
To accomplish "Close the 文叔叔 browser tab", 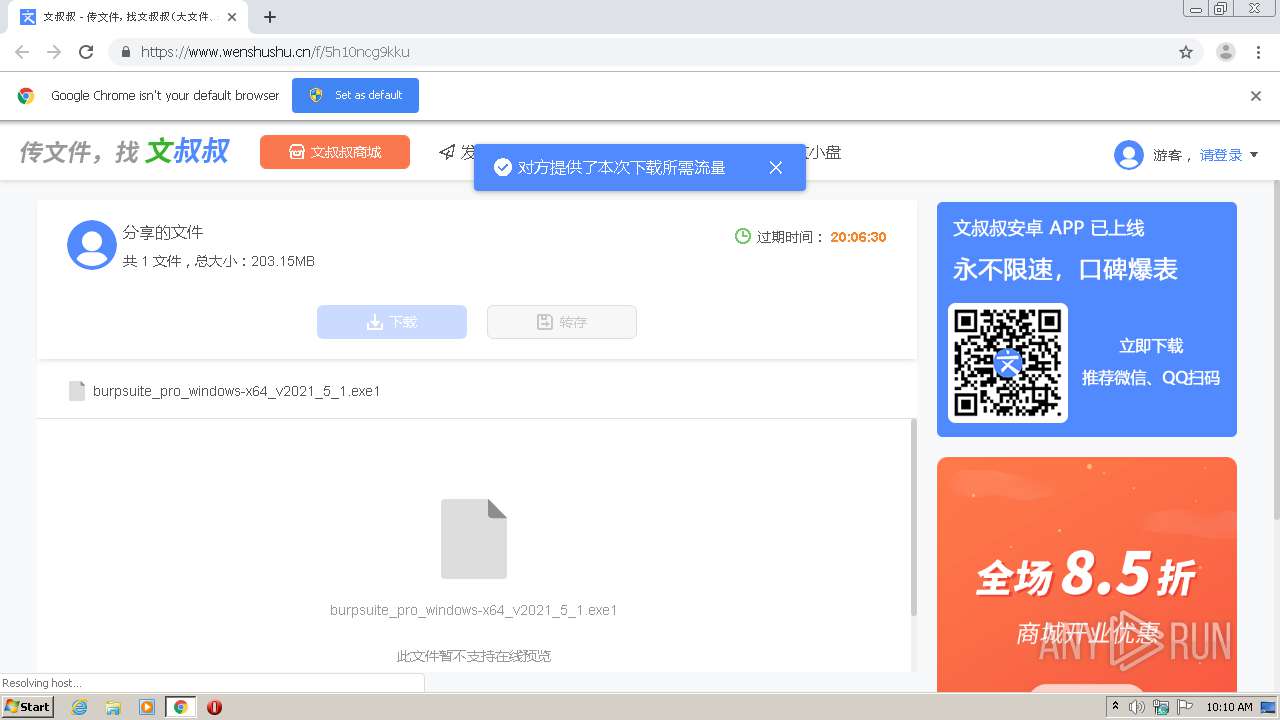I will [x=232, y=17].
